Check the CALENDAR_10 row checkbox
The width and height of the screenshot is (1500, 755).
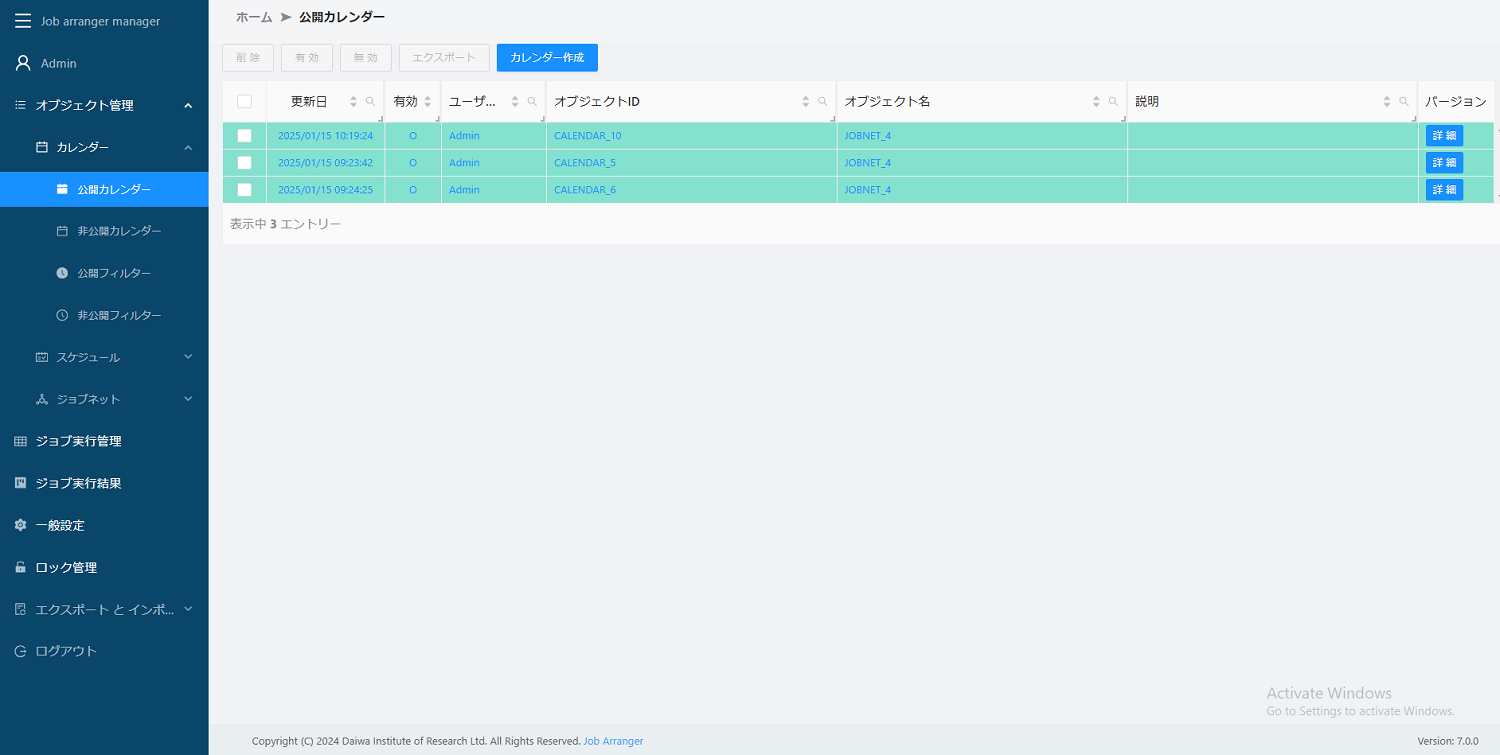[244, 136]
